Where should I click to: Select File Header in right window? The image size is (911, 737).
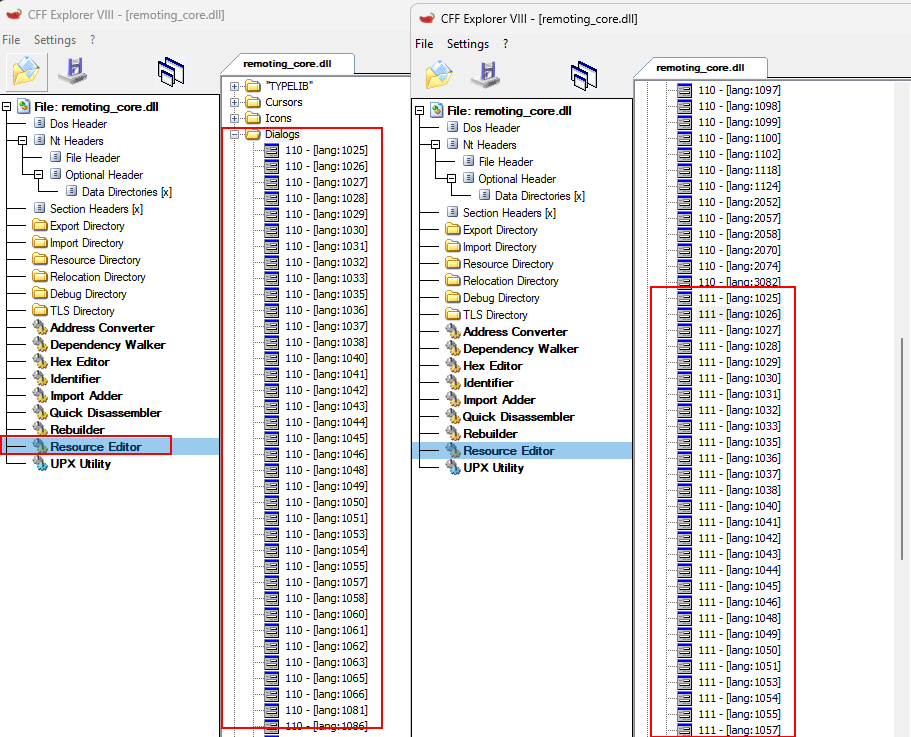click(505, 161)
